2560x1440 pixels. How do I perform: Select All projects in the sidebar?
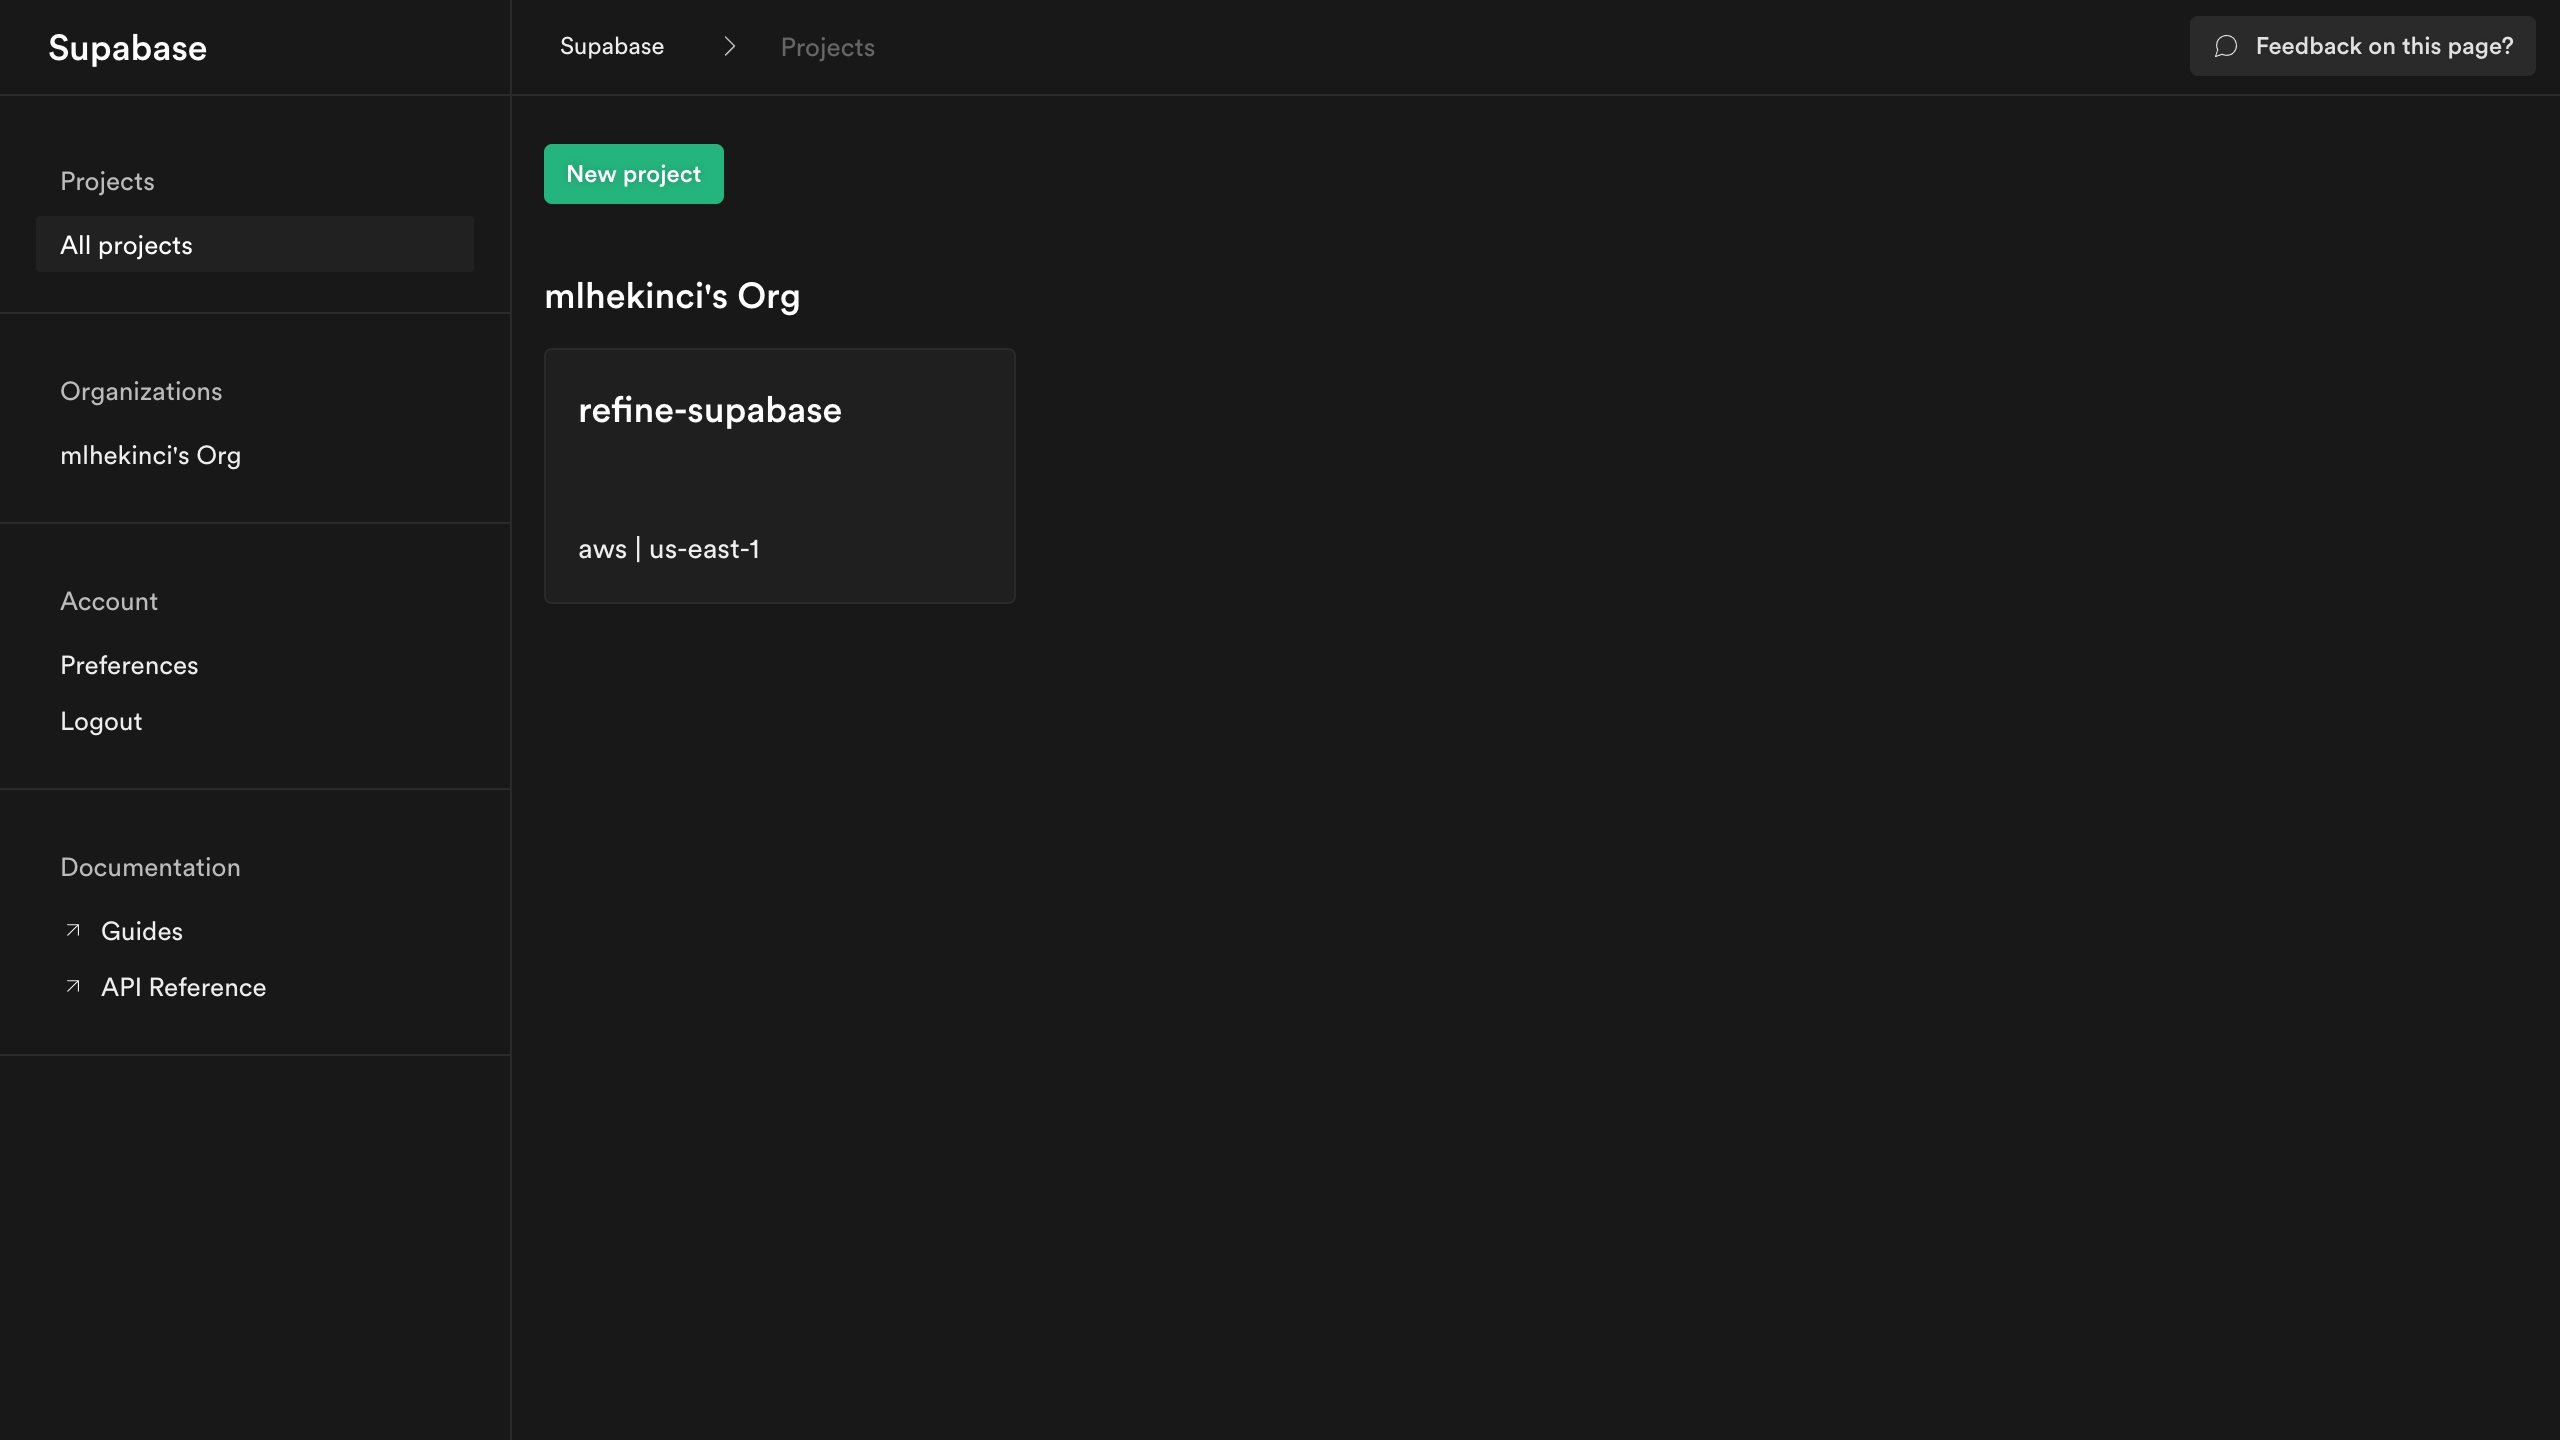pos(126,244)
